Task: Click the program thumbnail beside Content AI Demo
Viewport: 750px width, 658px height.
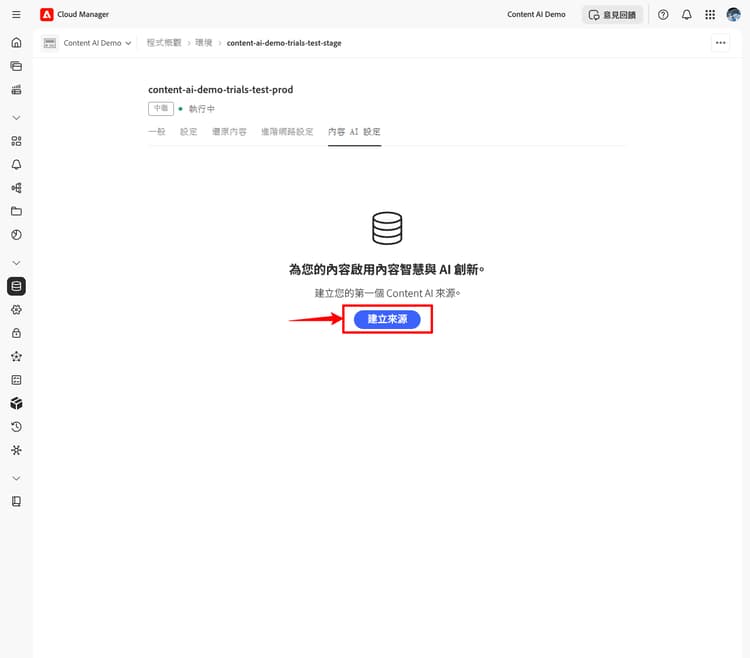Action: pyautogui.click(x=50, y=43)
